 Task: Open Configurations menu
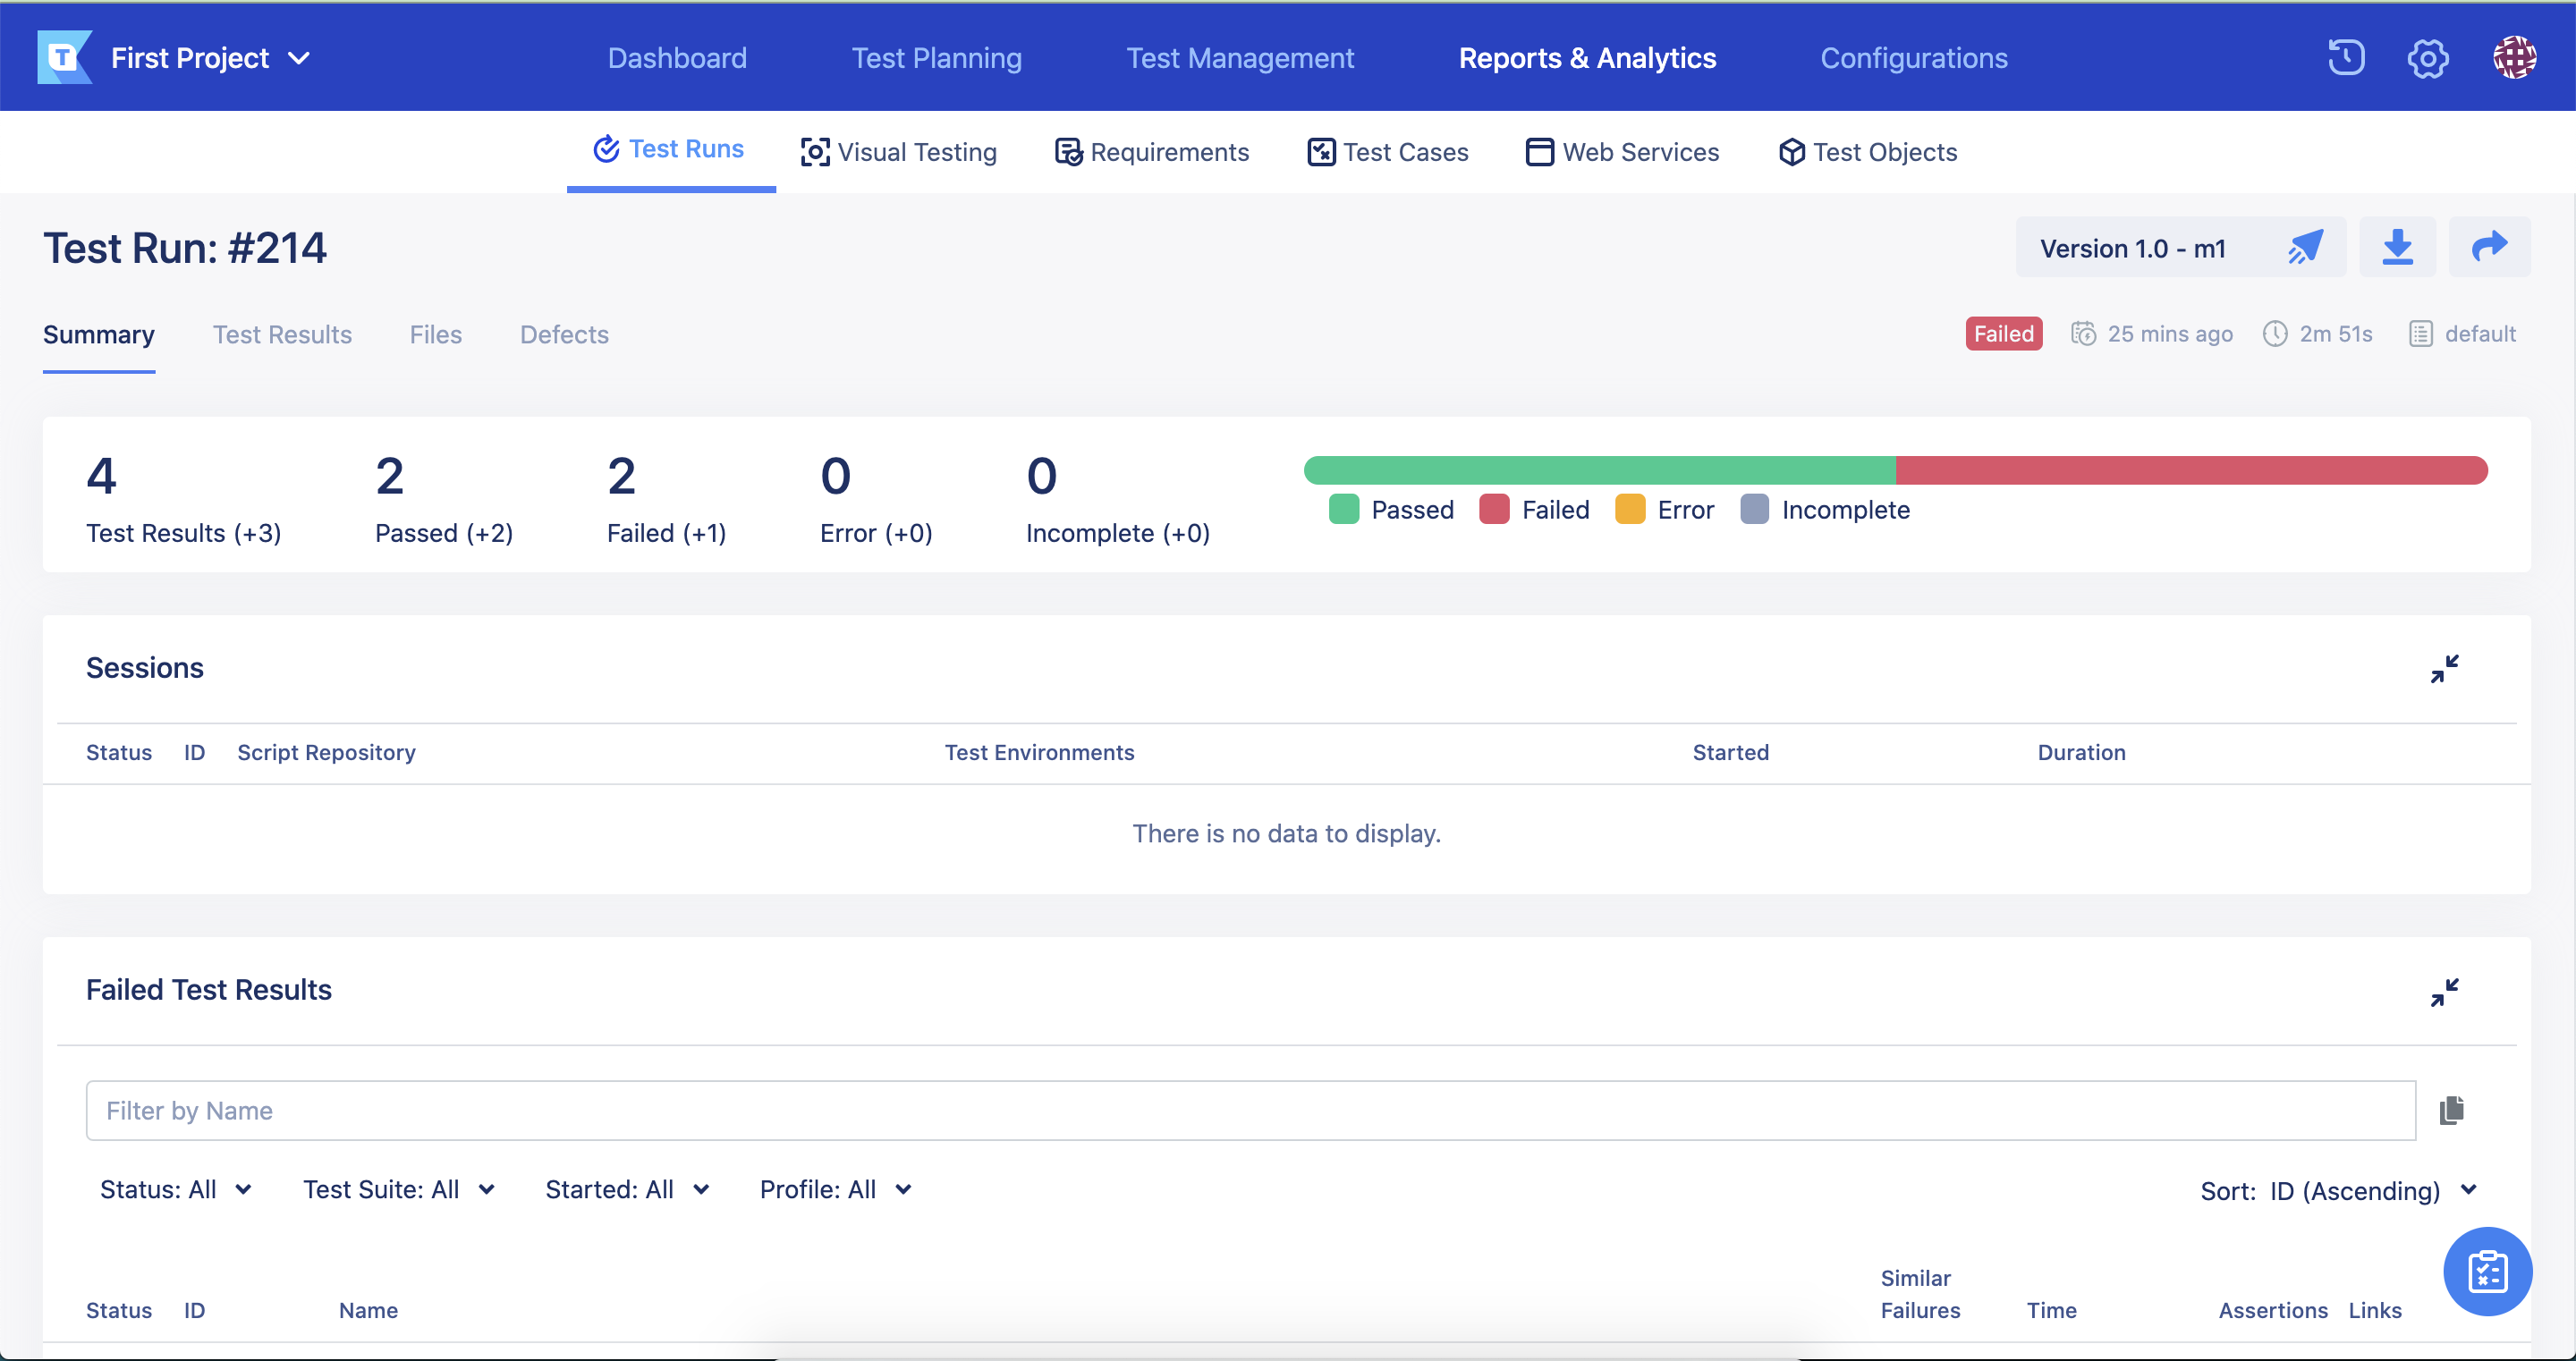(1913, 58)
